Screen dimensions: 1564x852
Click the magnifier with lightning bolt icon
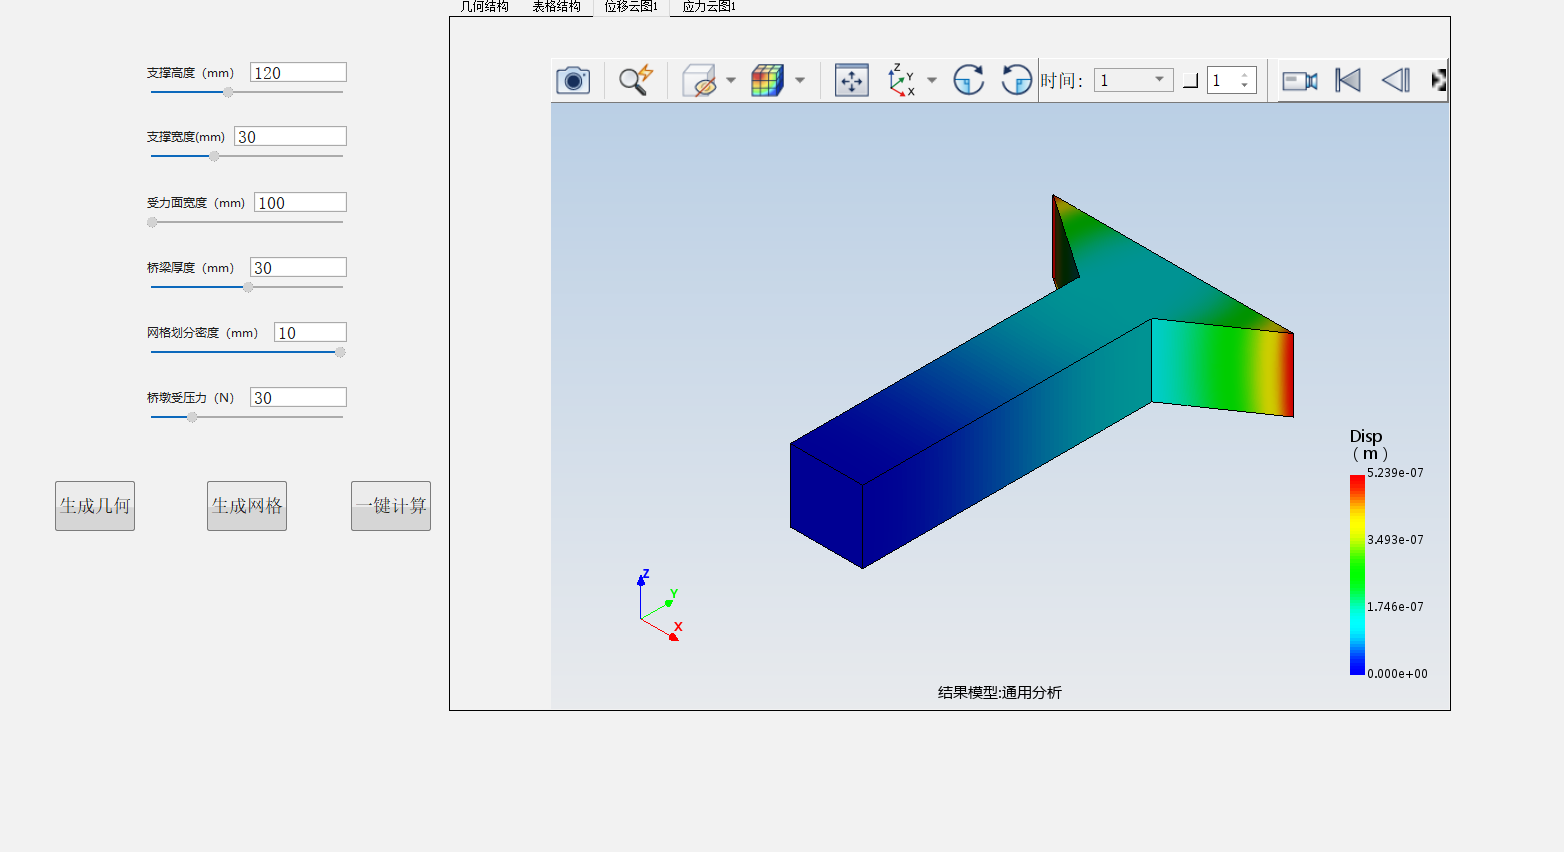(635, 80)
